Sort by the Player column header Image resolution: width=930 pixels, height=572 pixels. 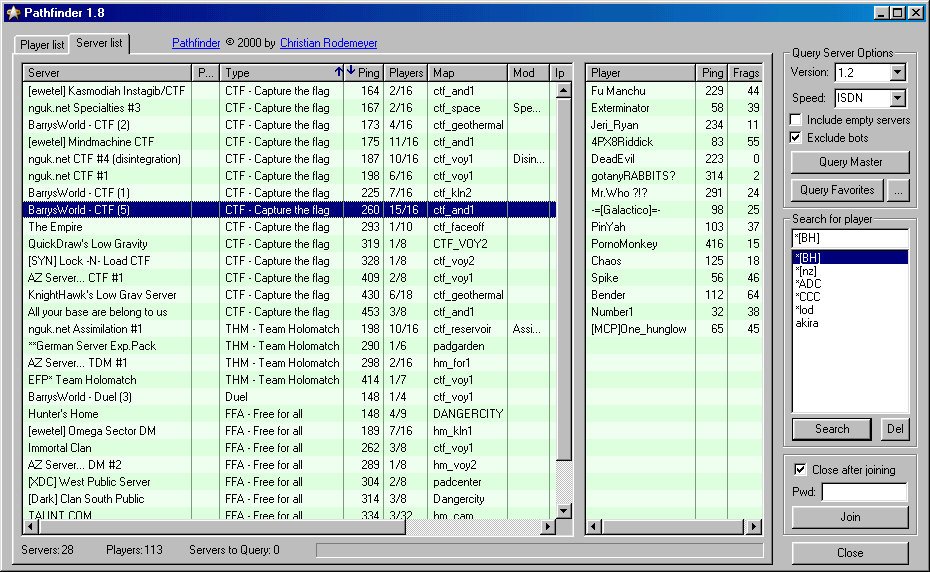(x=641, y=72)
